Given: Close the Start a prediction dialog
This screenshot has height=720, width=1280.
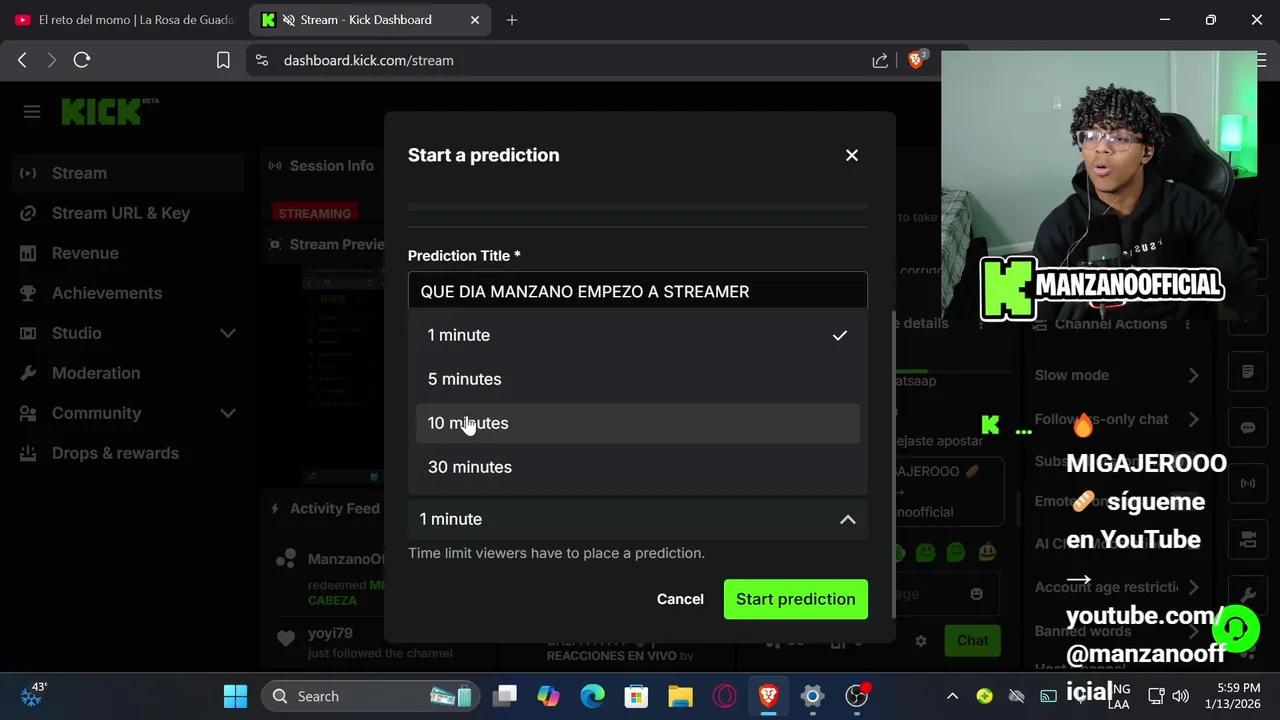Looking at the screenshot, I should [852, 155].
